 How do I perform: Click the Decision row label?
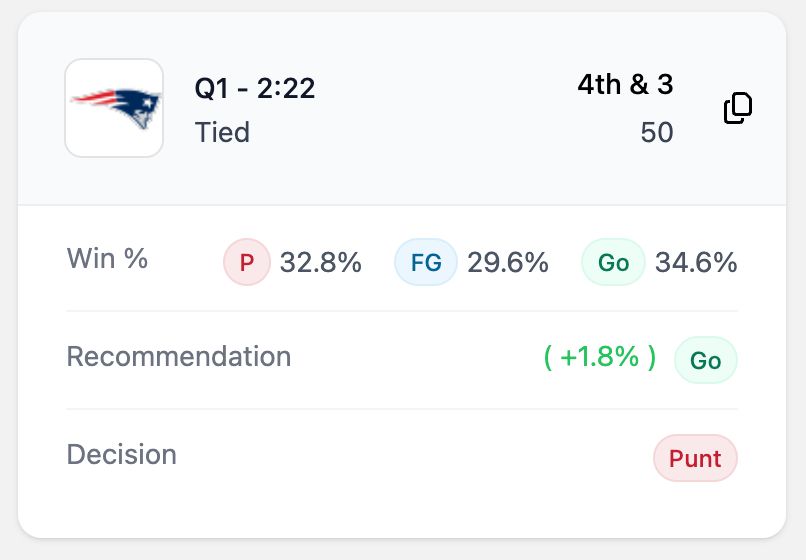tap(122, 454)
